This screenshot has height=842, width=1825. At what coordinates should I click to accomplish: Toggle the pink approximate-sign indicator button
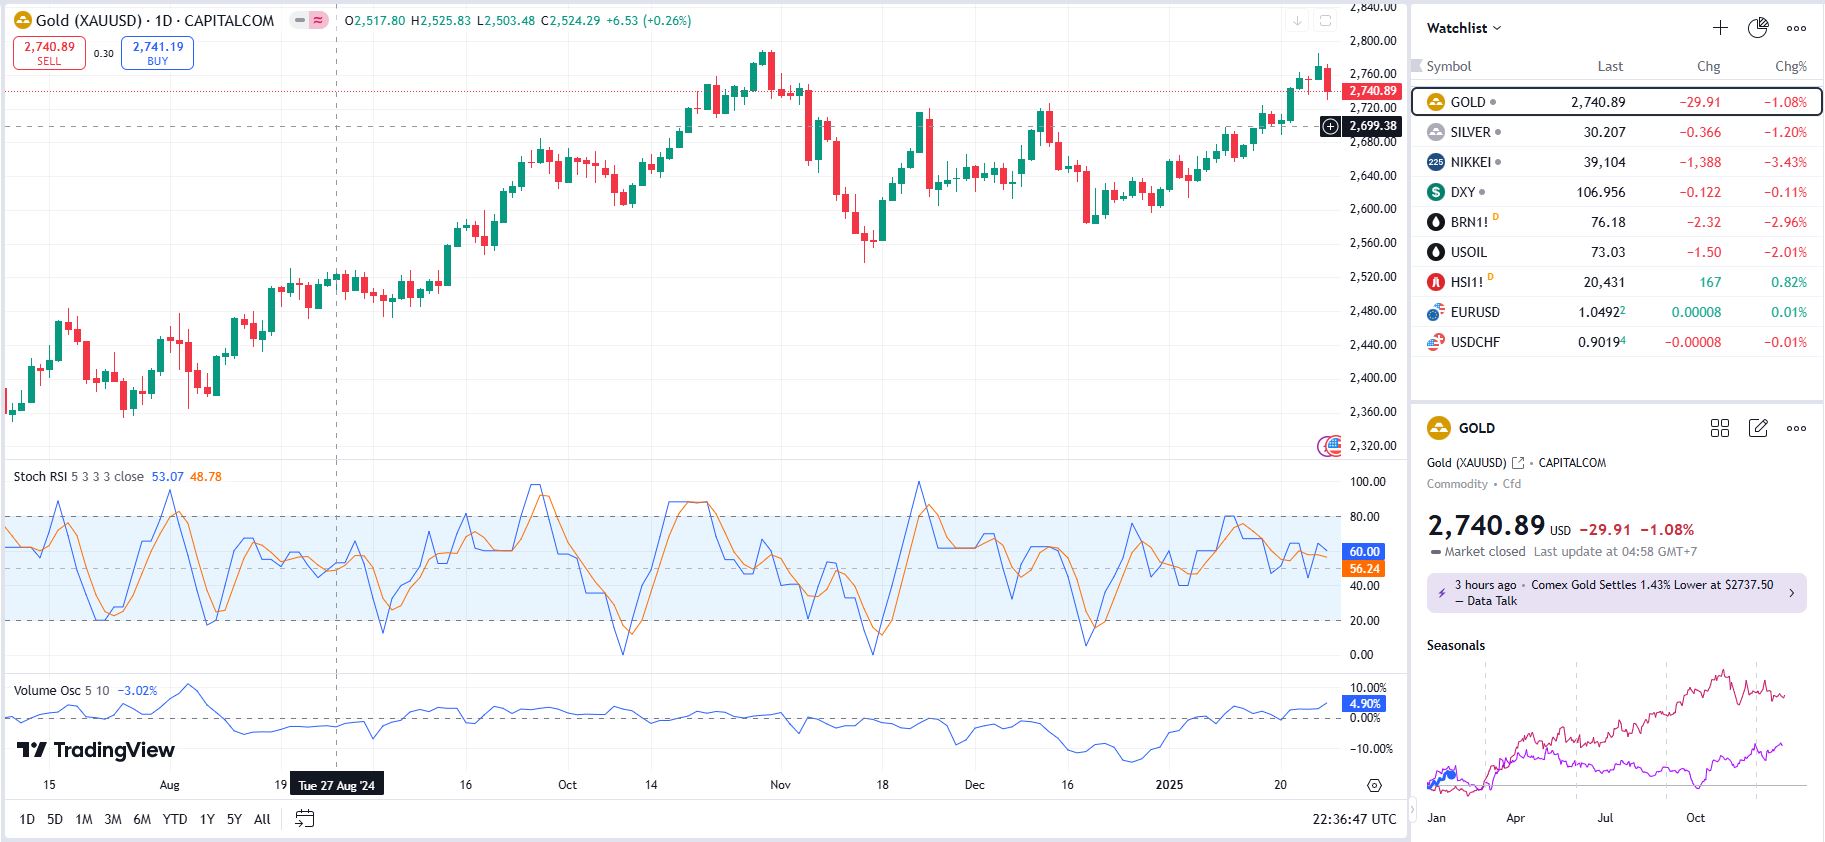point(318,20)
